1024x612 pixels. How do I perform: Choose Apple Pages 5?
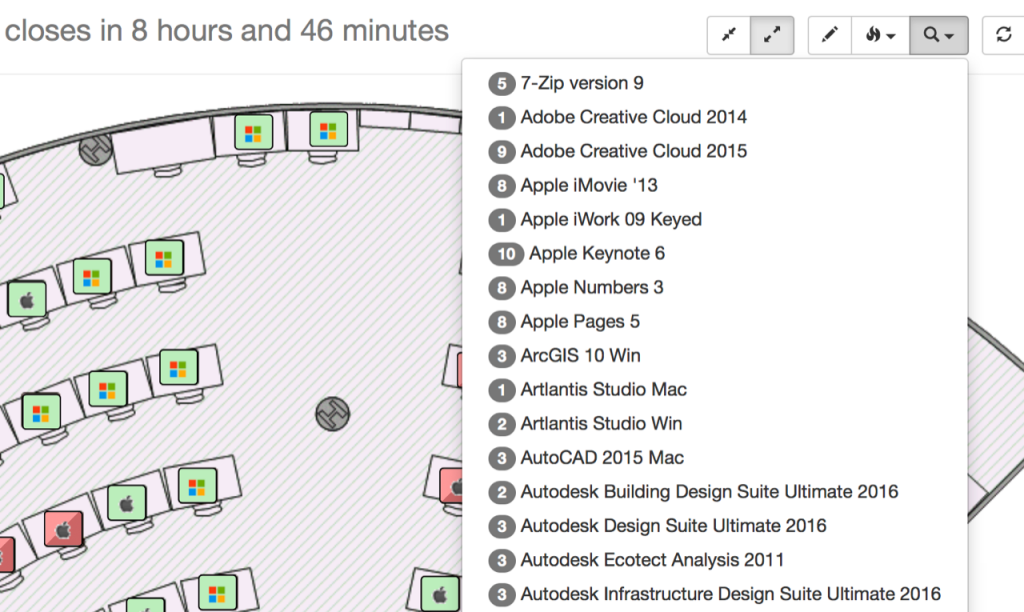point(714,321)
